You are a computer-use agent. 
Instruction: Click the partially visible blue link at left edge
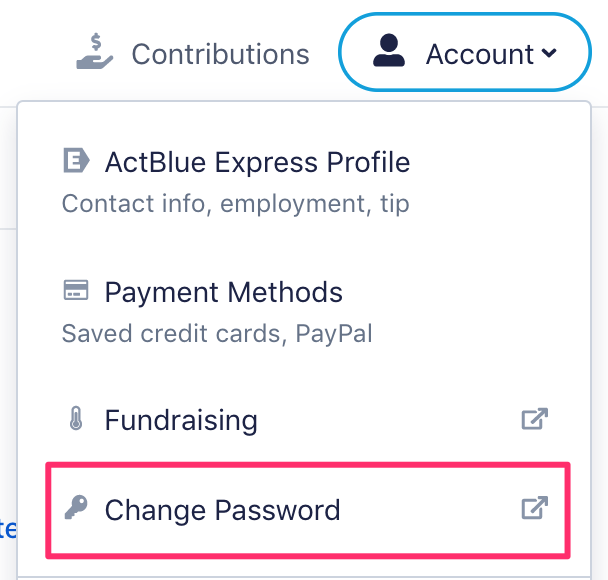[8, 530]
